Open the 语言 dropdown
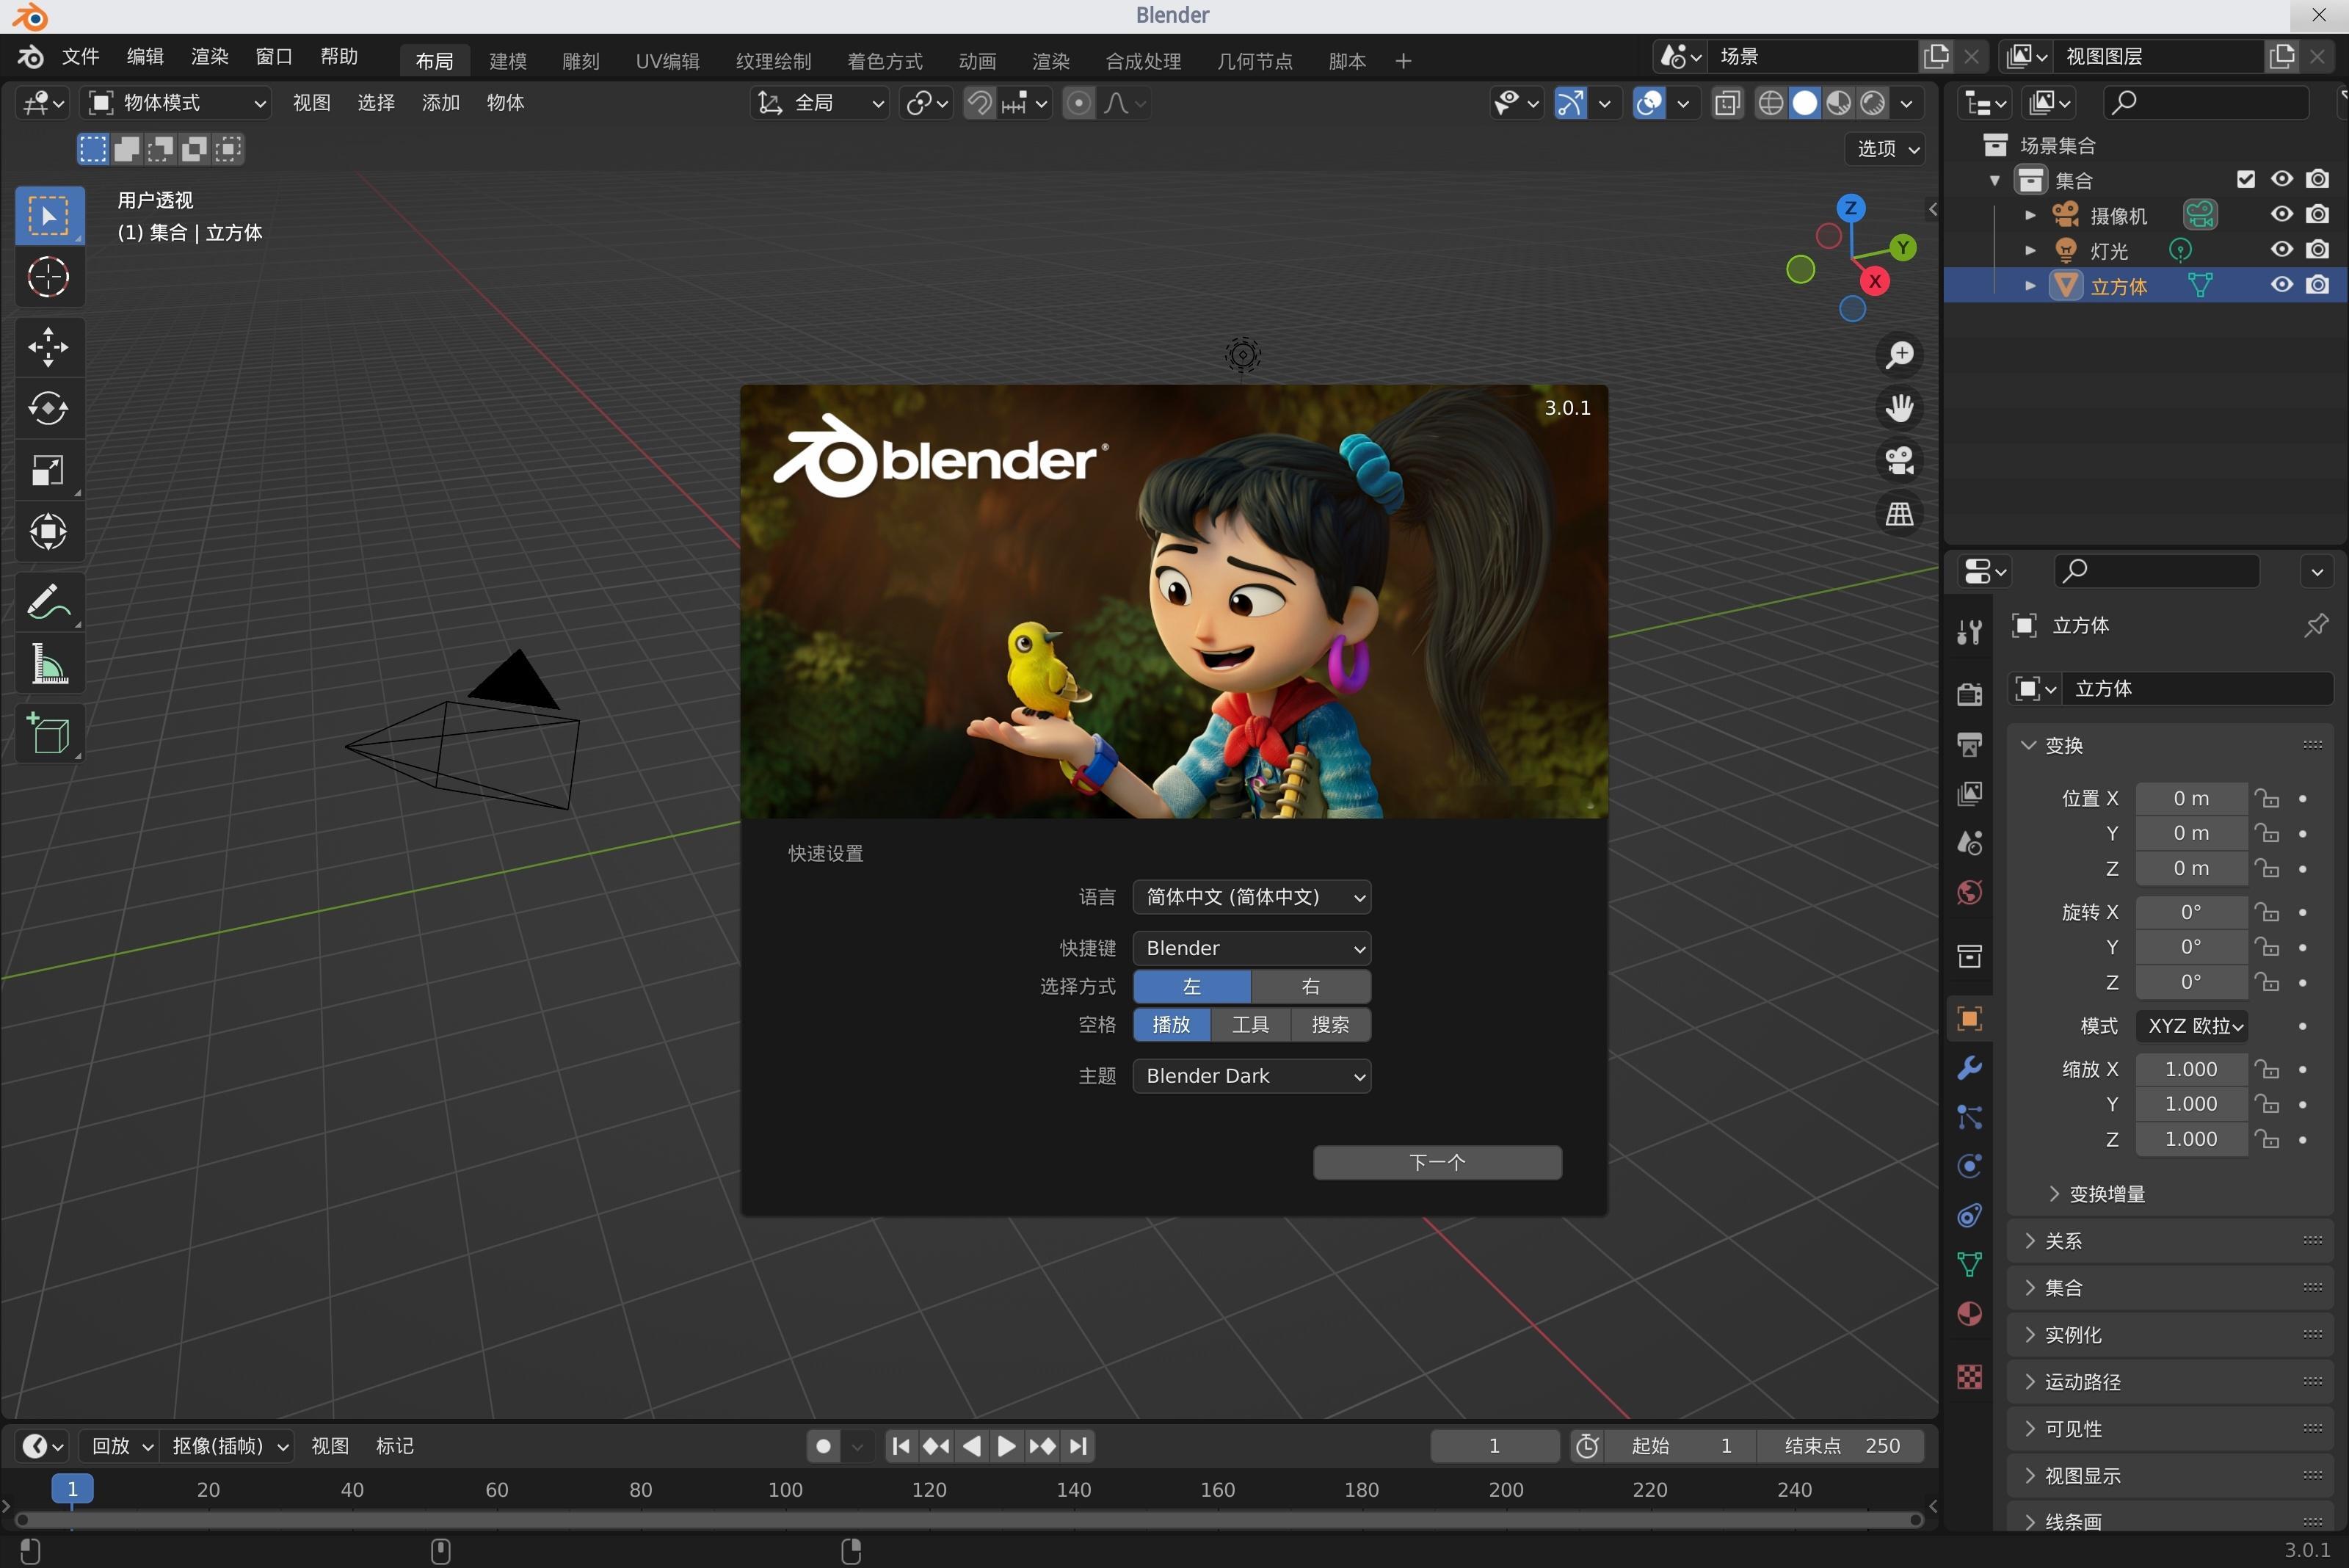2349x1568 pixels. coord(1251,897)
